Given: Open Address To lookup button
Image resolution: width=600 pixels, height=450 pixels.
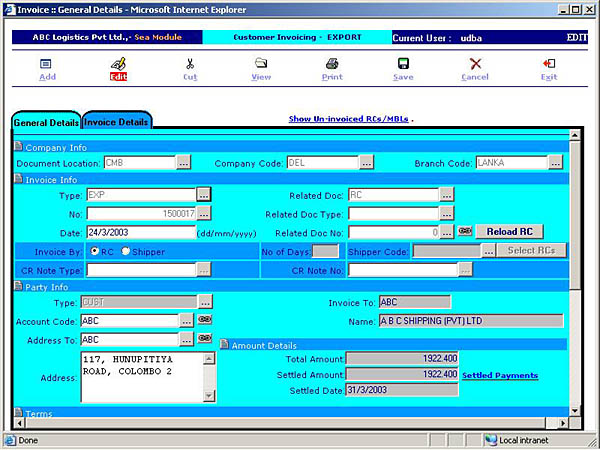Looking at the screenshot, I should pyautogui.click(x=186, y=339).
